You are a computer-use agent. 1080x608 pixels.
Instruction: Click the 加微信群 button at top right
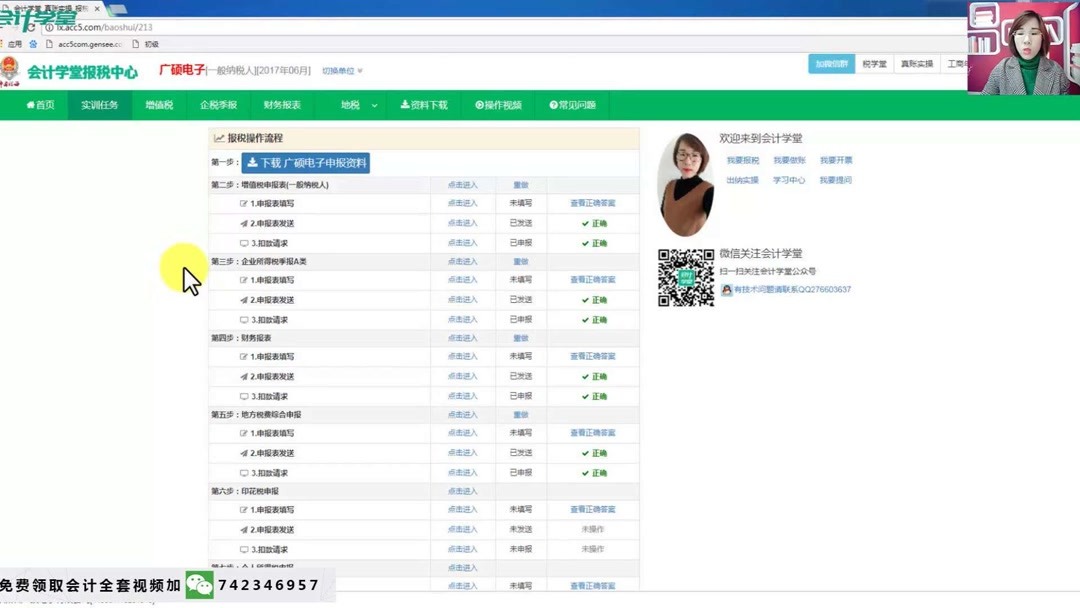click(x=832, y=63)
